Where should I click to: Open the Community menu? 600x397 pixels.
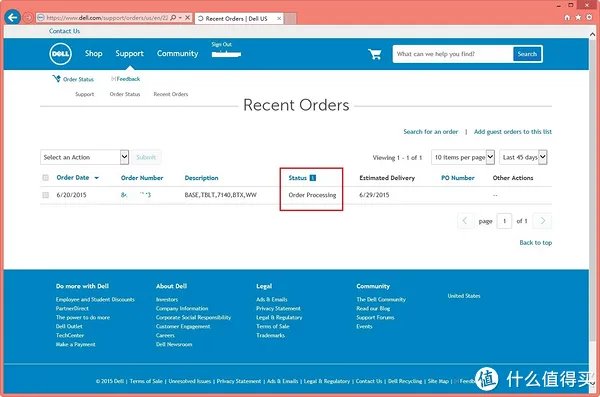click(178, 54)
